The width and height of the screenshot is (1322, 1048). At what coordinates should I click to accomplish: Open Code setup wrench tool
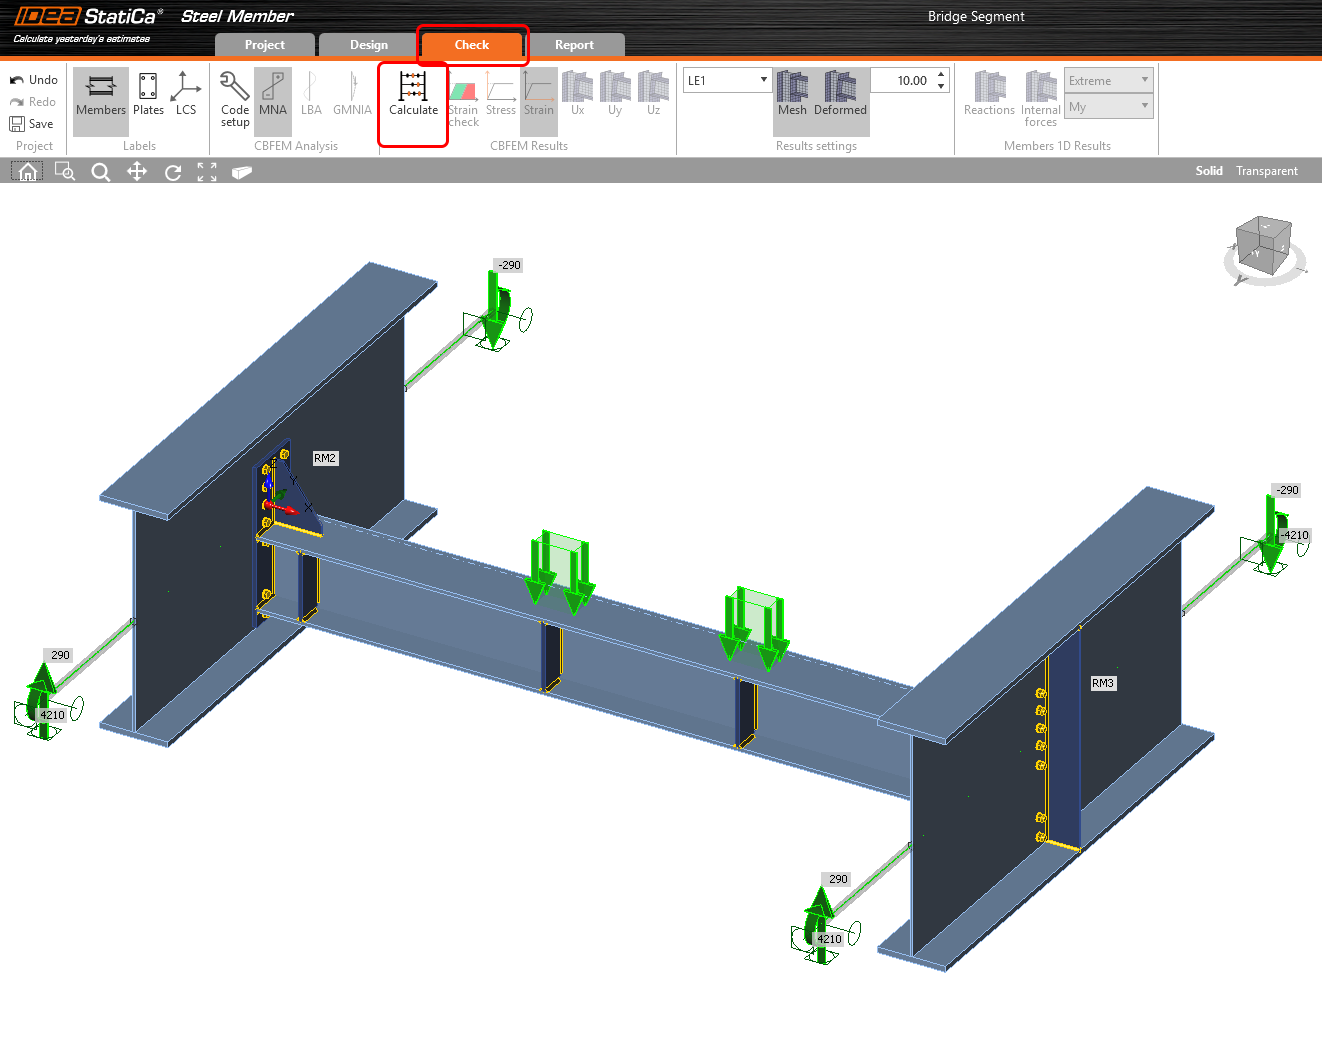pyautogui.click(x=235, y=98)
